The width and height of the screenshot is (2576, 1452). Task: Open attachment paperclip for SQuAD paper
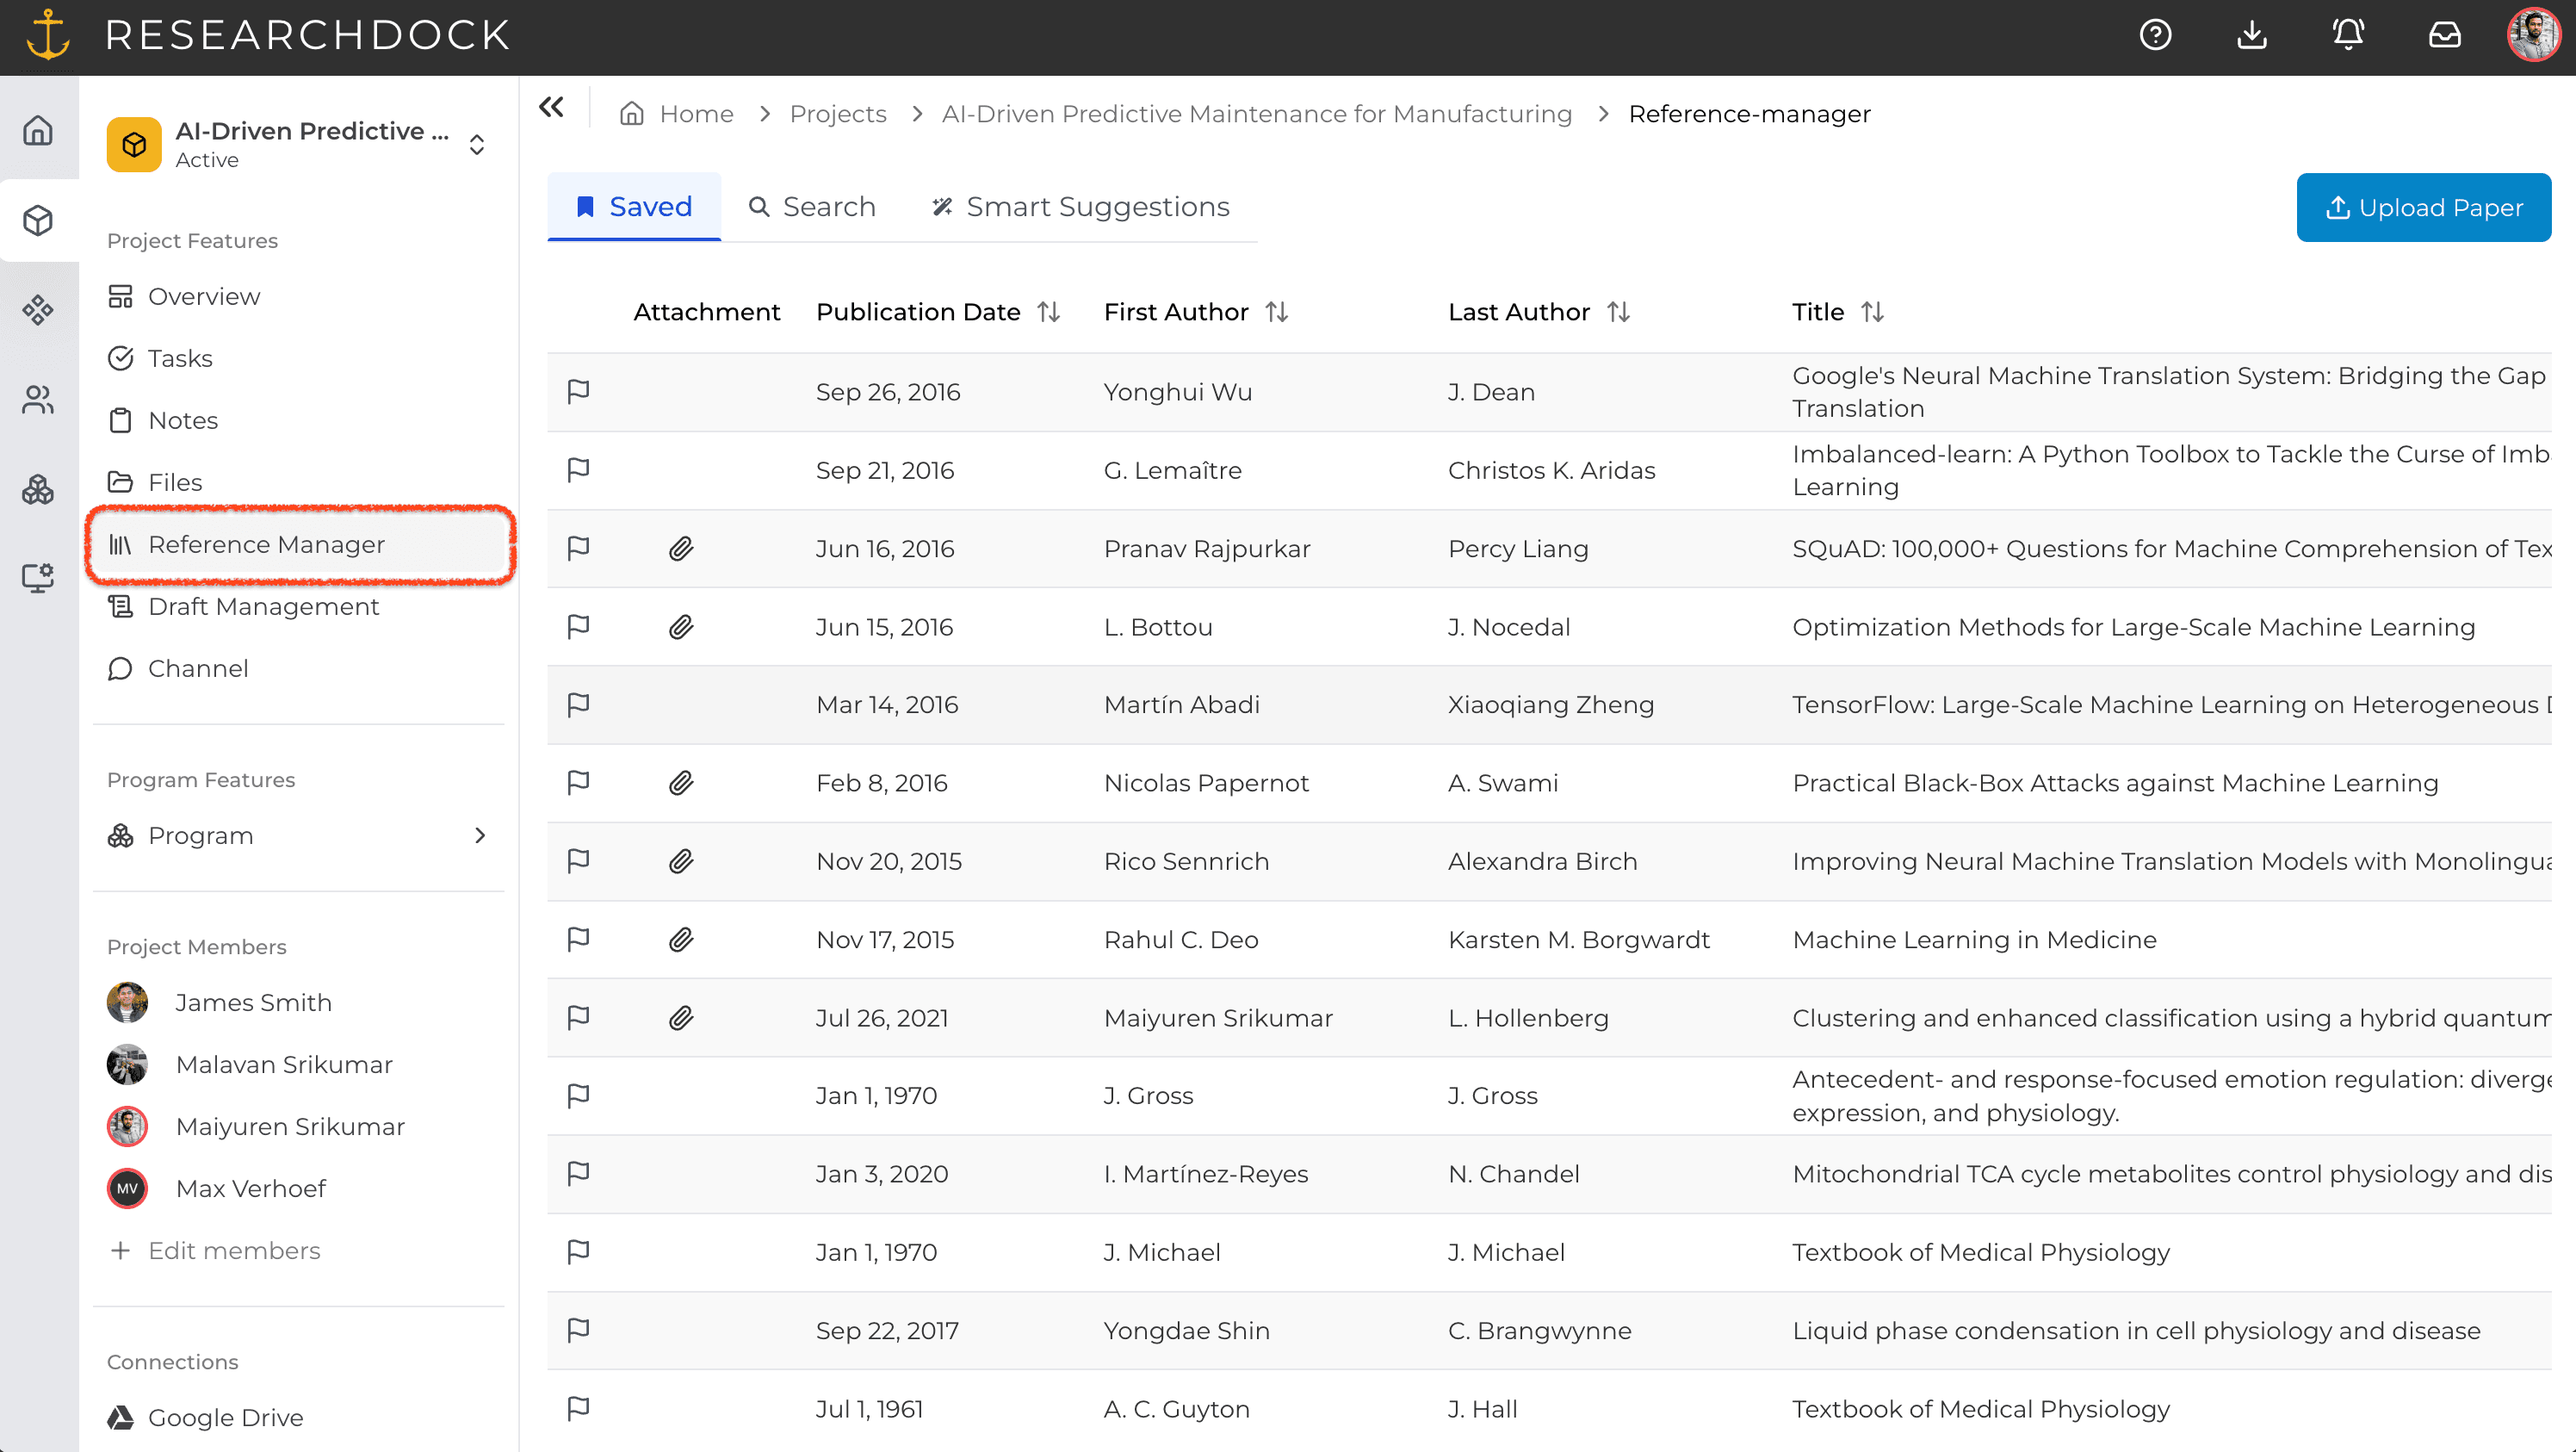point(681,548)
